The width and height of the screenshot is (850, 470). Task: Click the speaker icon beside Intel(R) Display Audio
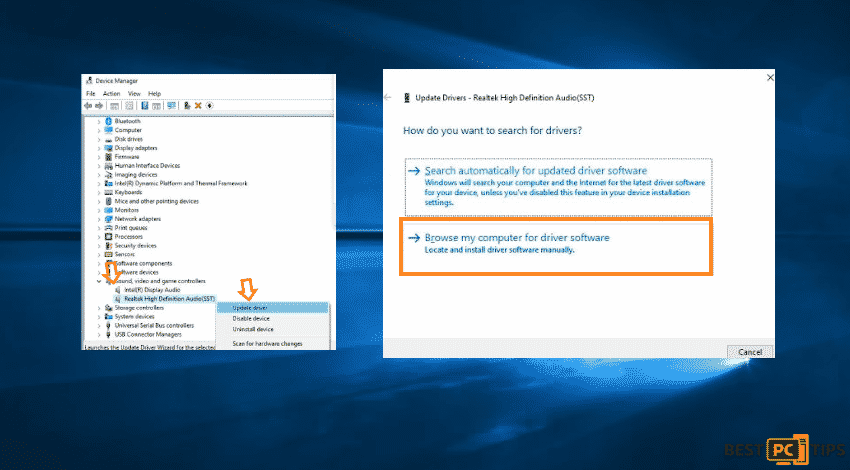point(118,290)
